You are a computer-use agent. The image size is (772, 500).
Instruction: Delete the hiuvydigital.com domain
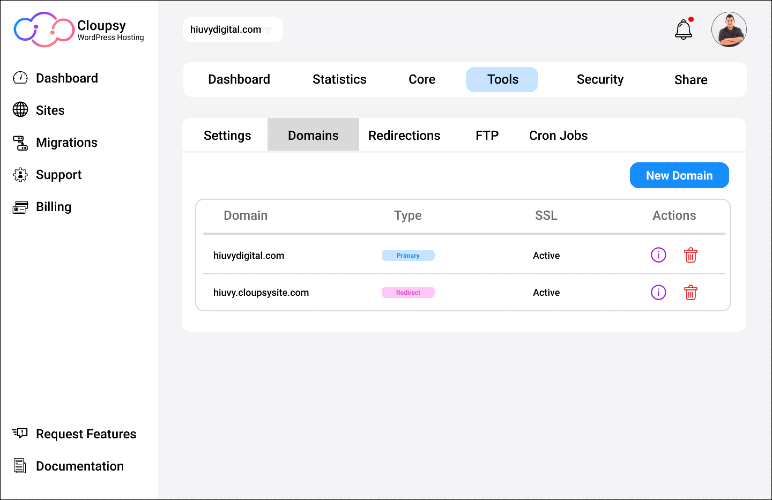(x=690, y=255)
